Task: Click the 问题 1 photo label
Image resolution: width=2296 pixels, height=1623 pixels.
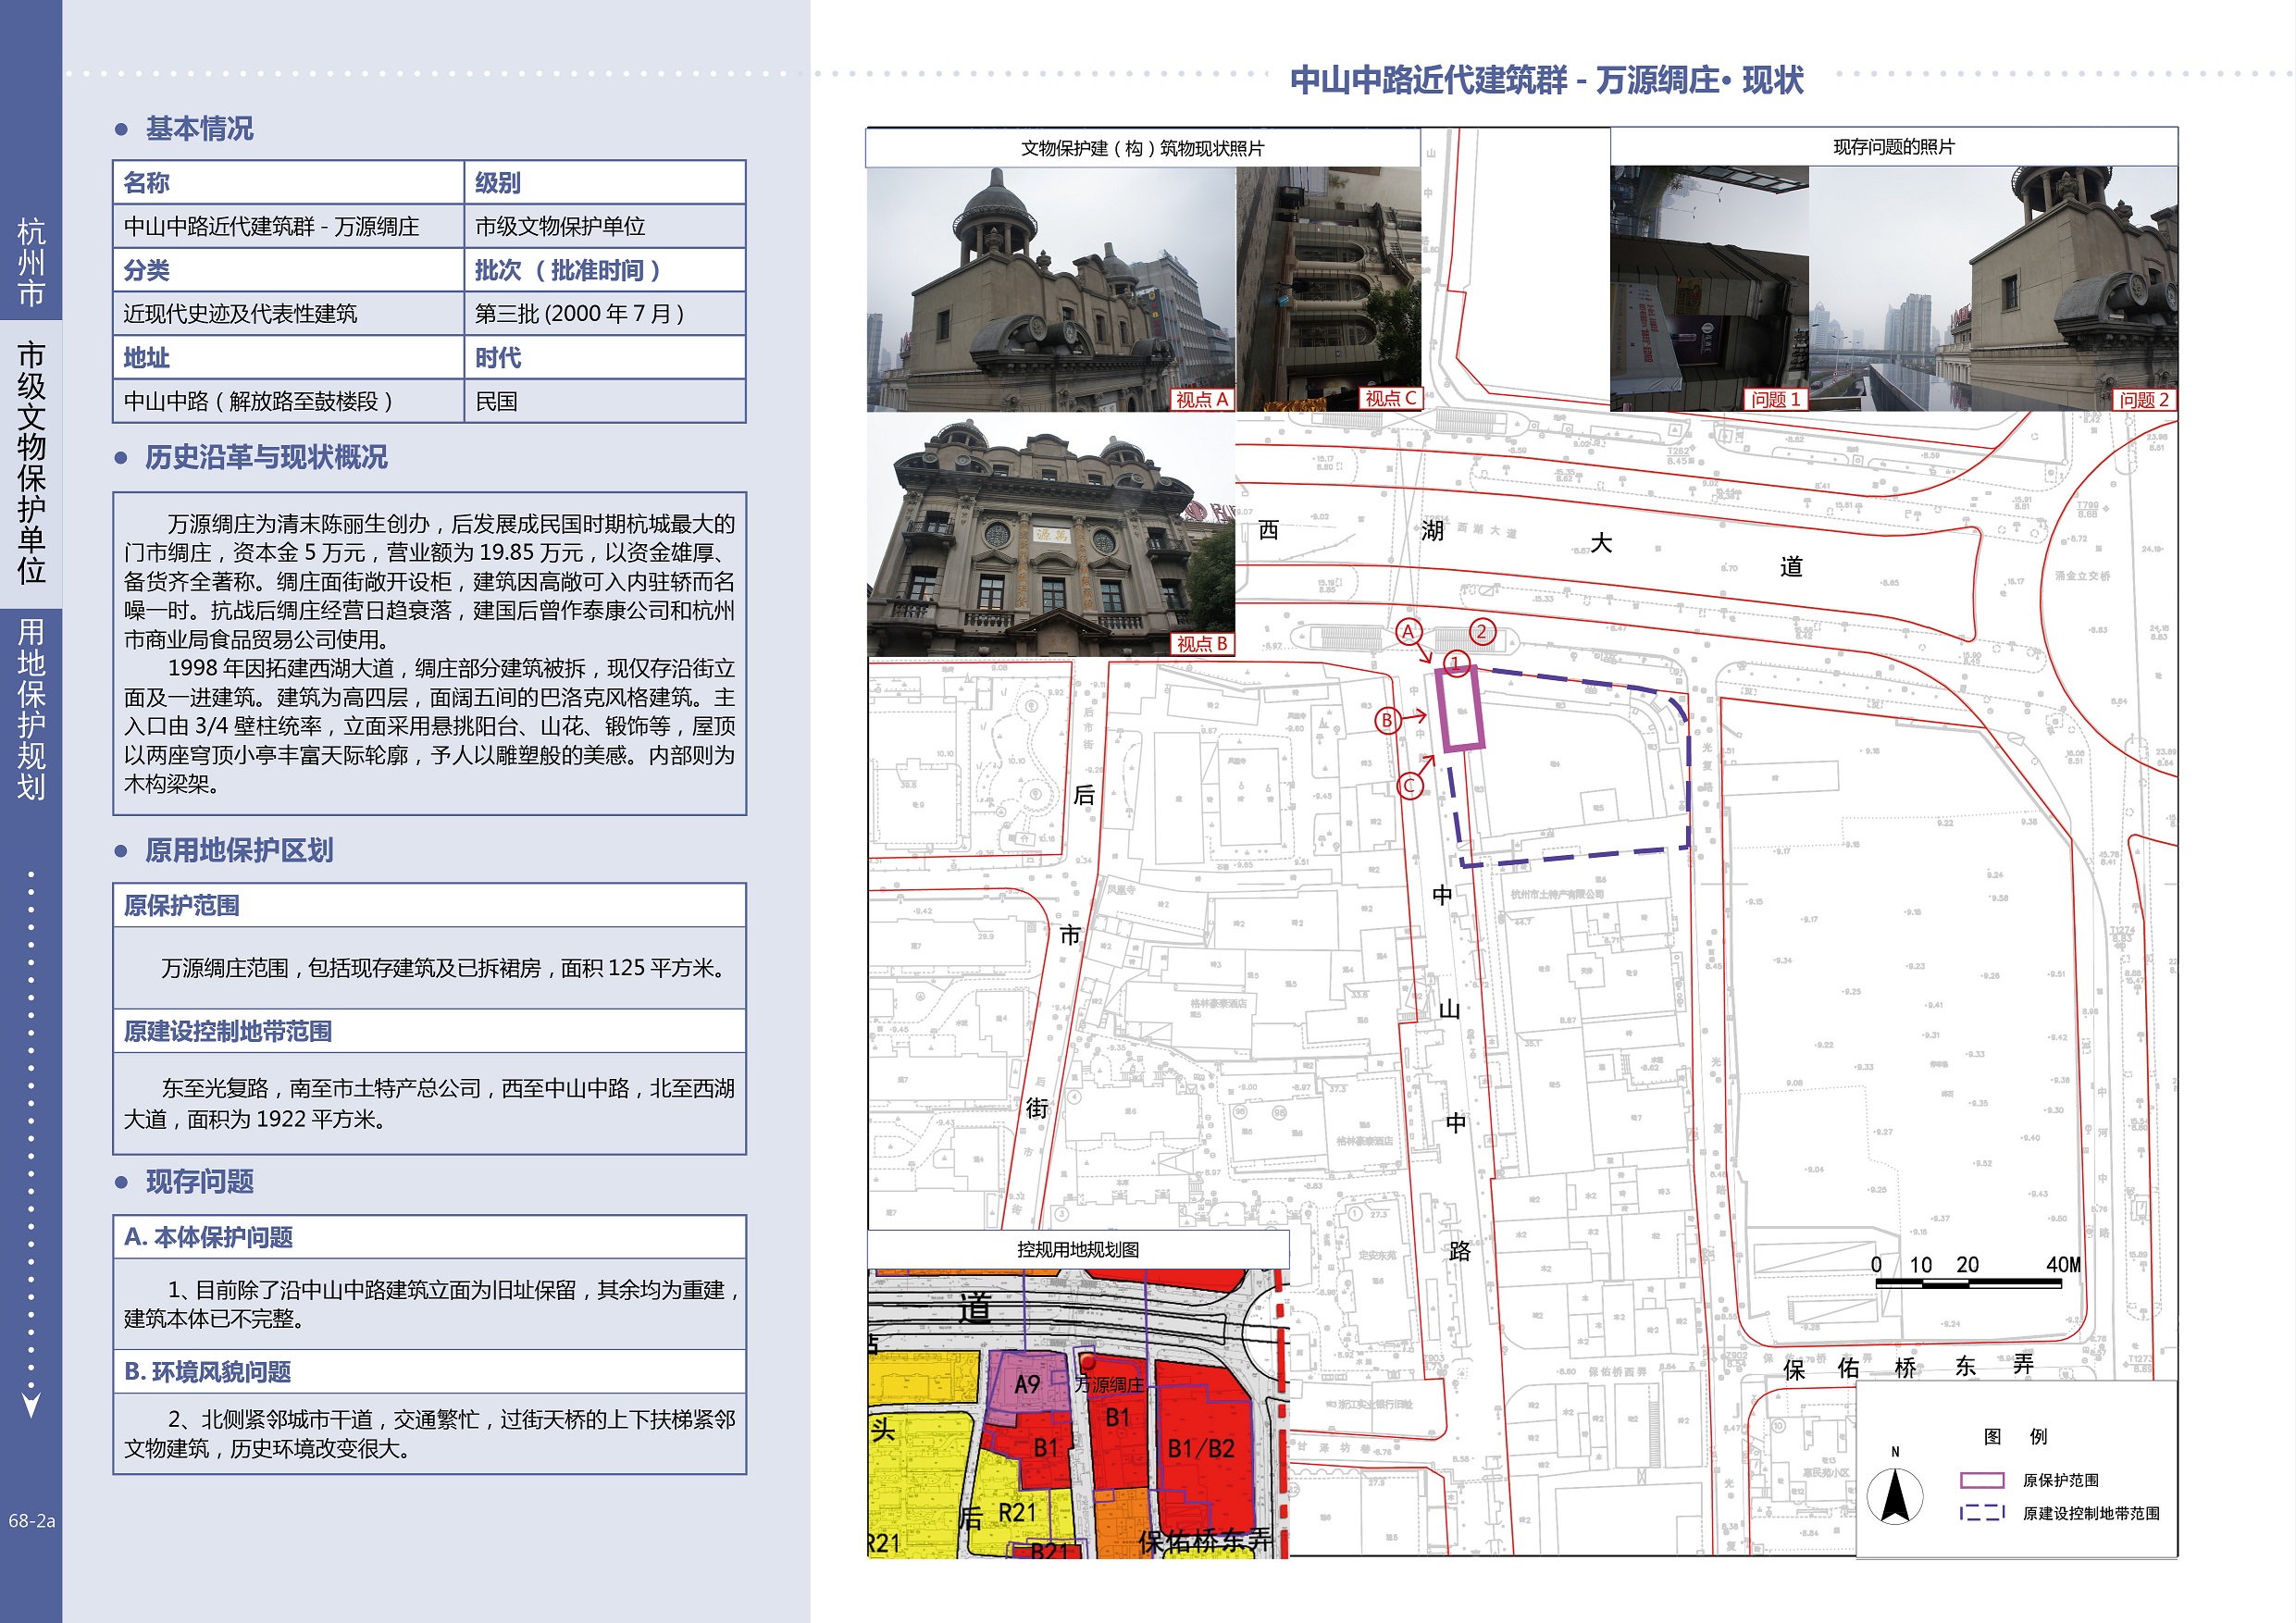Action: [1775, 399]
